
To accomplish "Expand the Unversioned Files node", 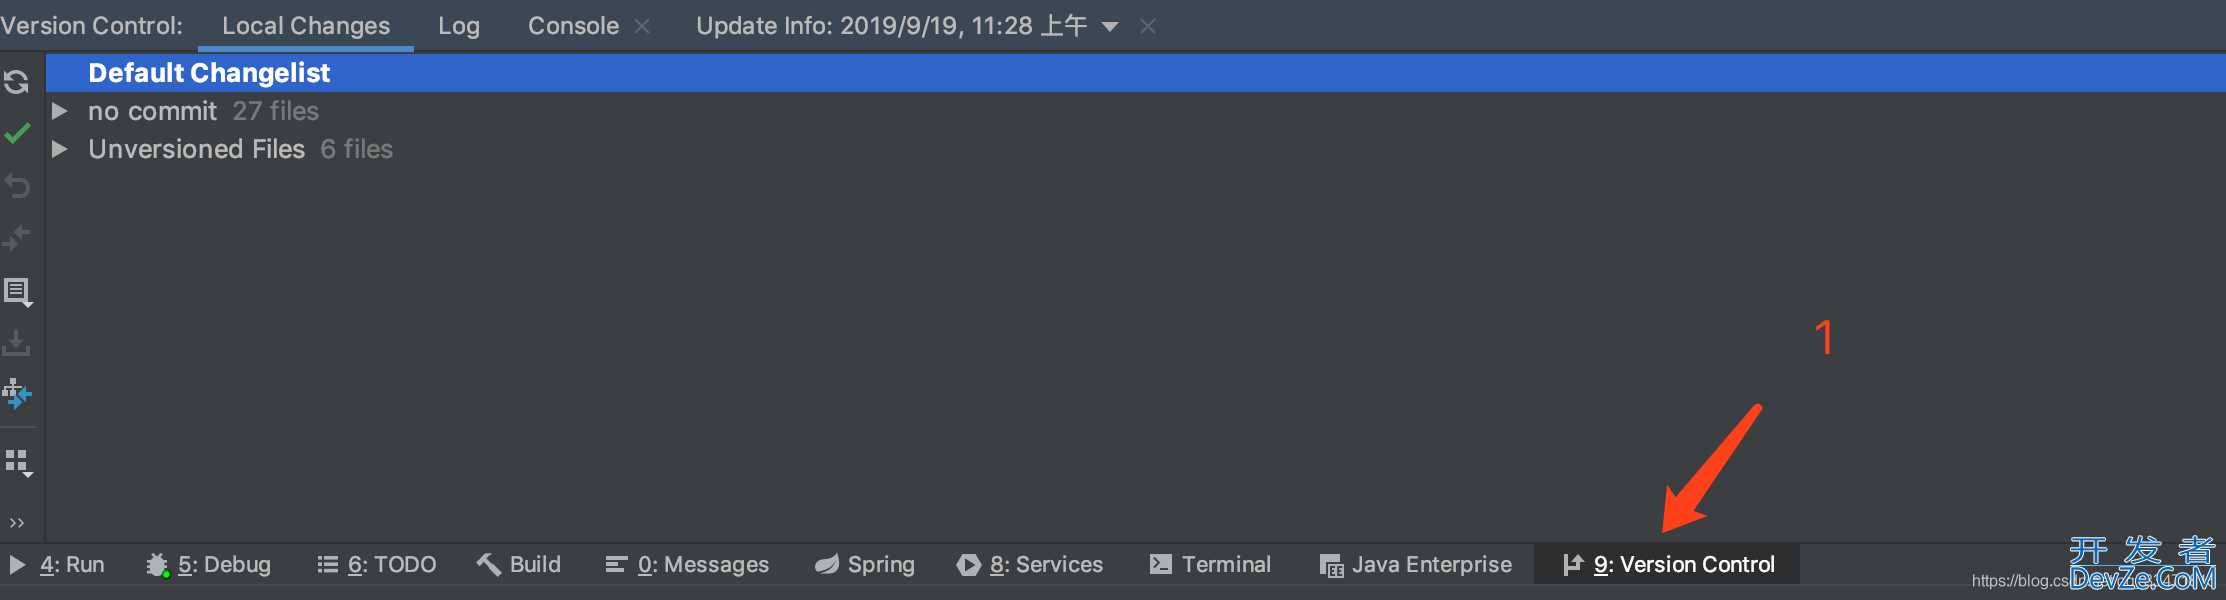I will [x=60, y=149].
